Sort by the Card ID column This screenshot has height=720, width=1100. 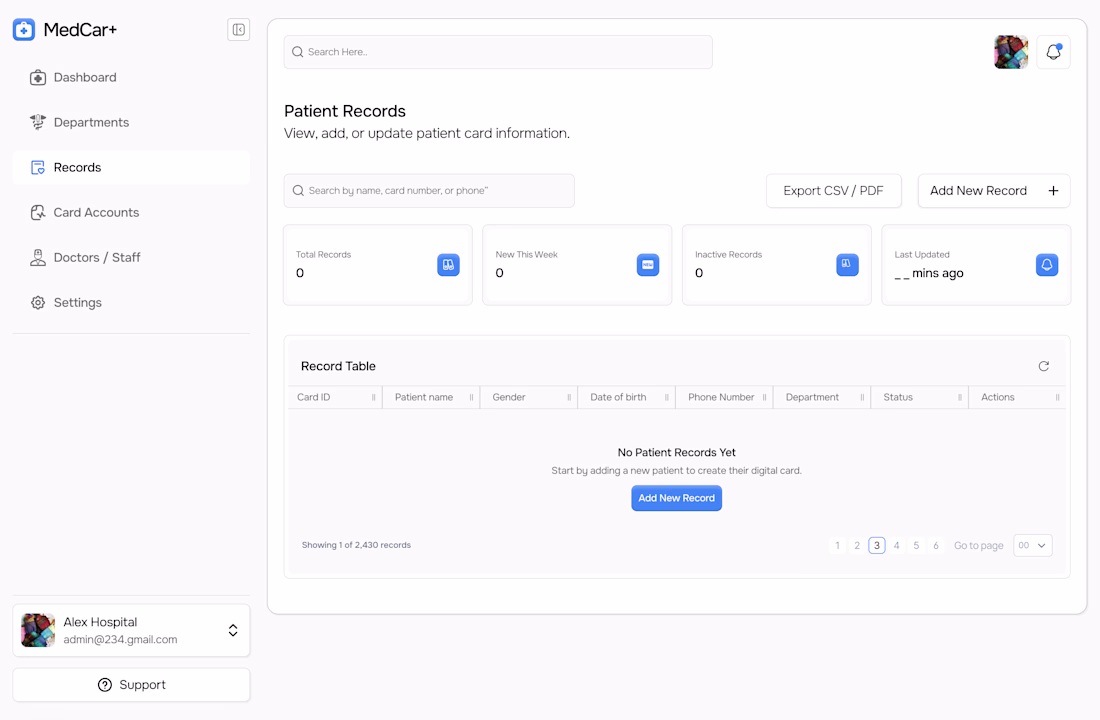point(335,397)
